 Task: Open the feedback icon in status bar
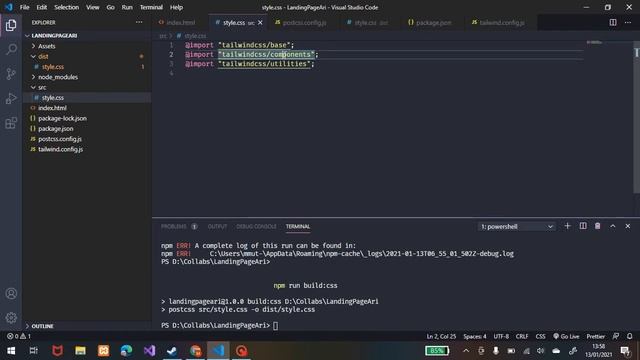pos(616,336)
